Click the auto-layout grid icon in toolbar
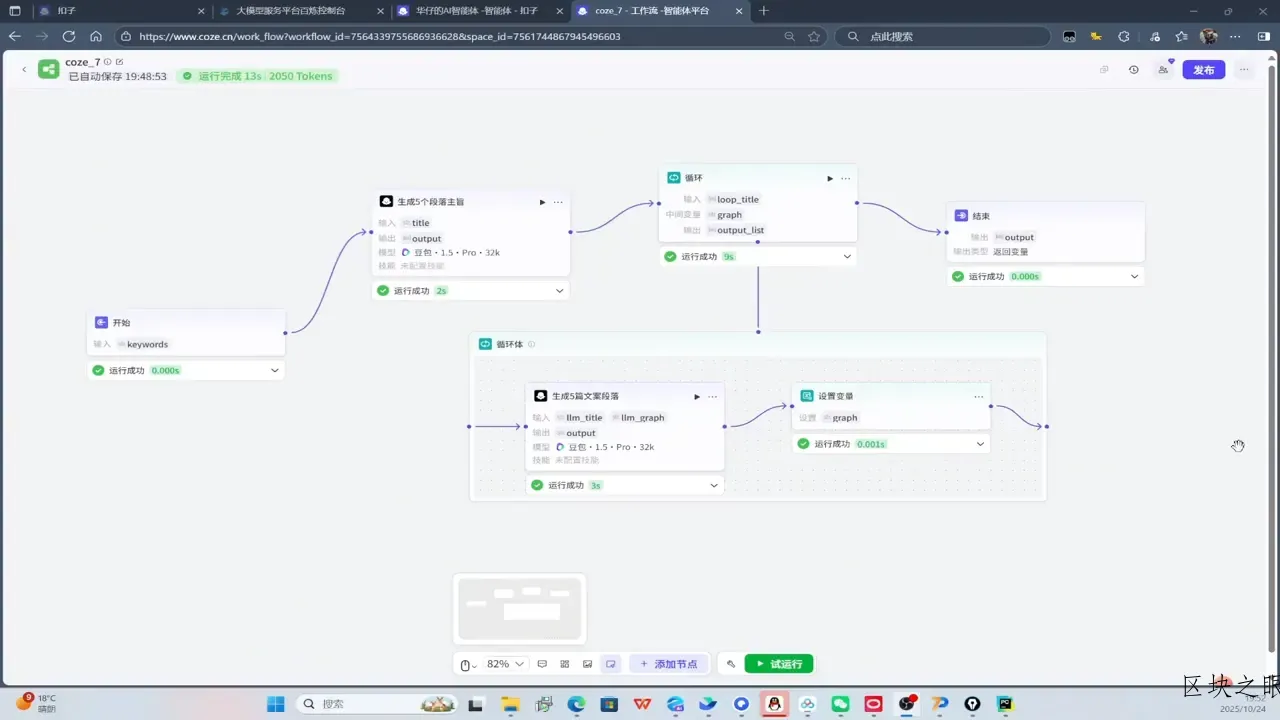Image resolution: width=1280 pixels, height=720 pixels. [x=565, y=664]
